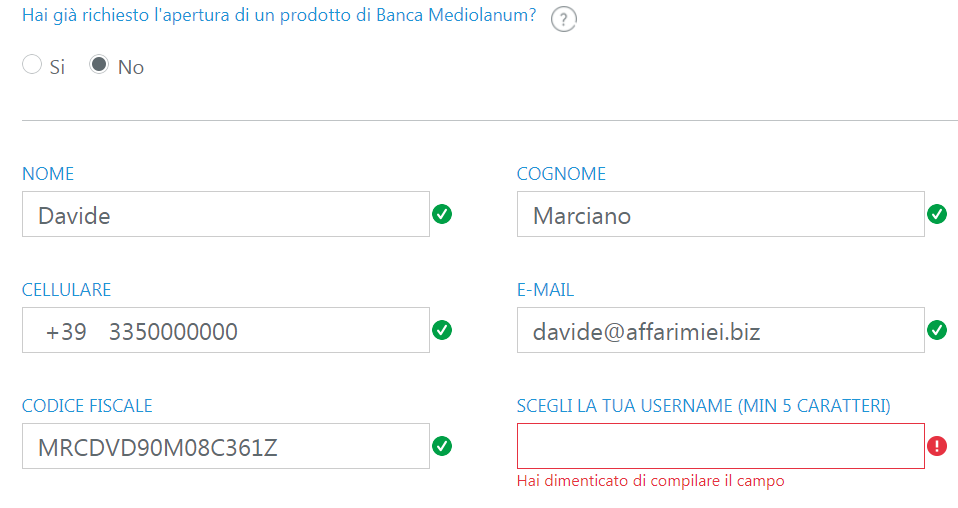The width and height of the screenshot is (958, 508).
Task: Click the +39 country prefix
Action: point(66,331)
